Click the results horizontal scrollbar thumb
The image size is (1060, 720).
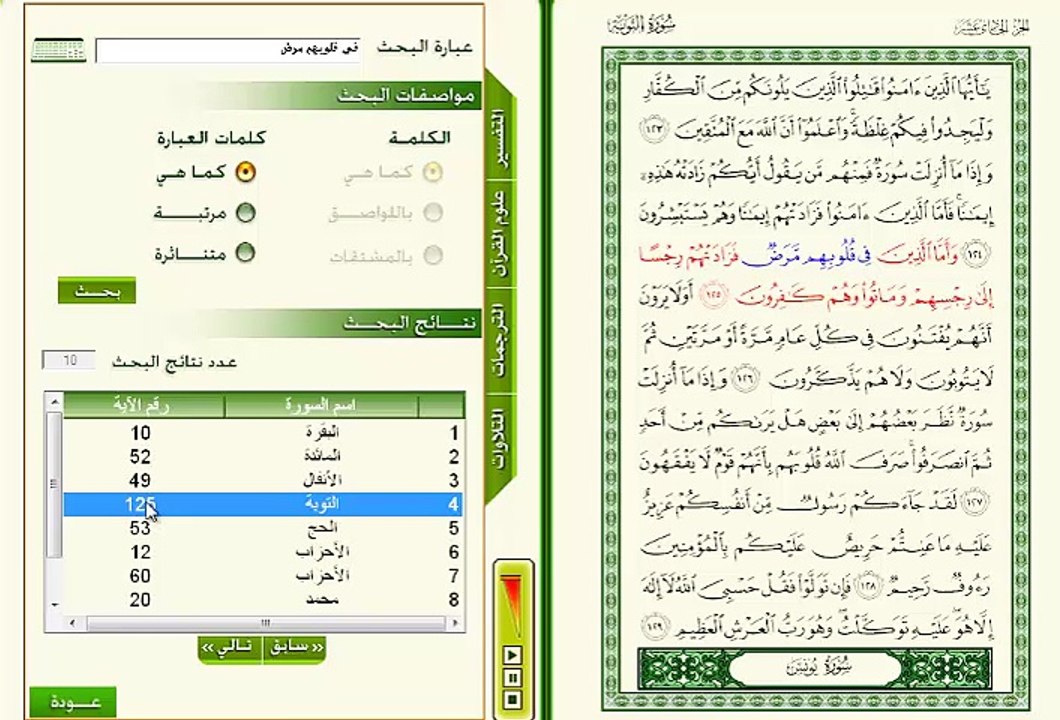(x=265, y=623)
